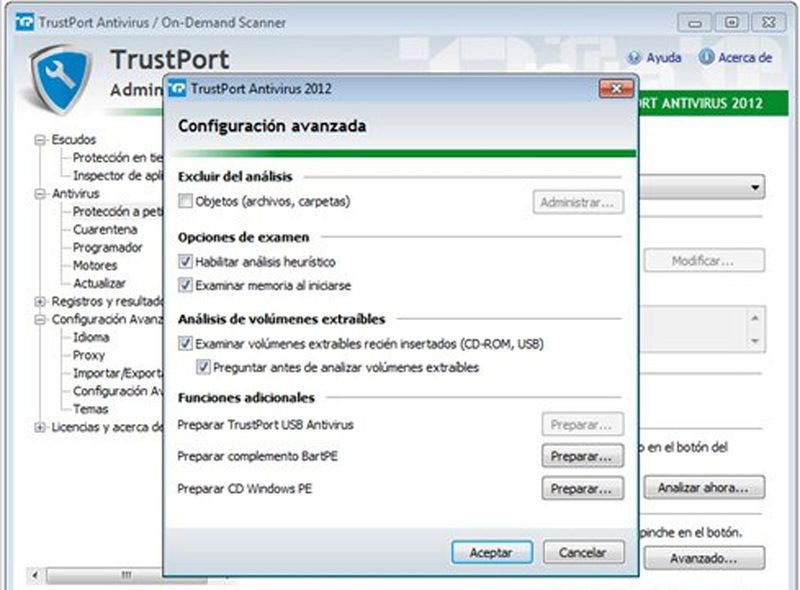800x590 pixels.
Task: Toggle Examinar volúmenes extraíbles recién insertados
Action: pyautogui.click(x=185, y=343)
